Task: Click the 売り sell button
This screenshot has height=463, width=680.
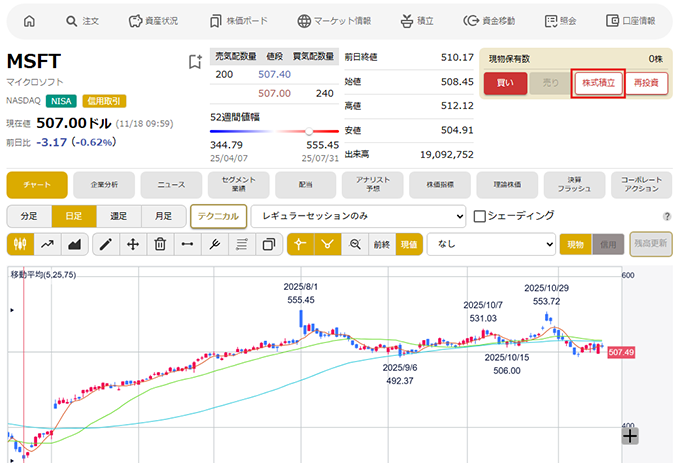Action: coord(550,83)
